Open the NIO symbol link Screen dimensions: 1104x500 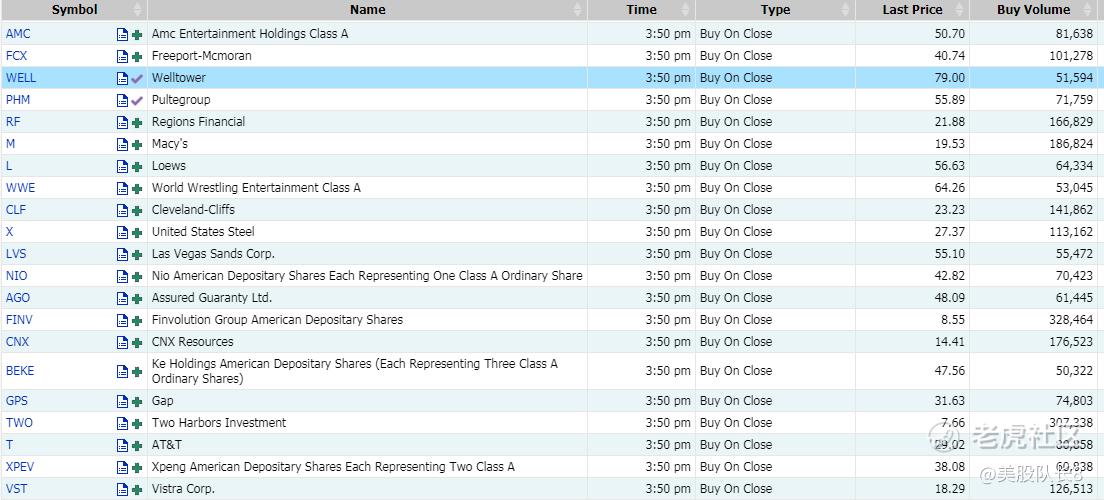(x=17, y=276)
